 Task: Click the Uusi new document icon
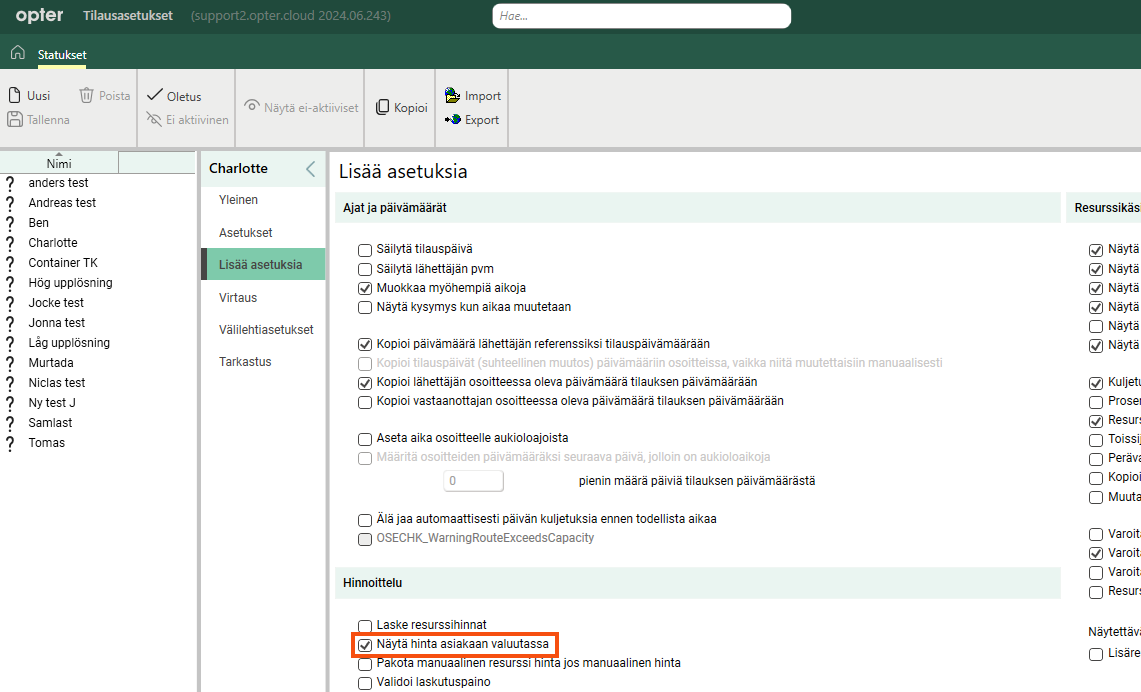[14, 96]
